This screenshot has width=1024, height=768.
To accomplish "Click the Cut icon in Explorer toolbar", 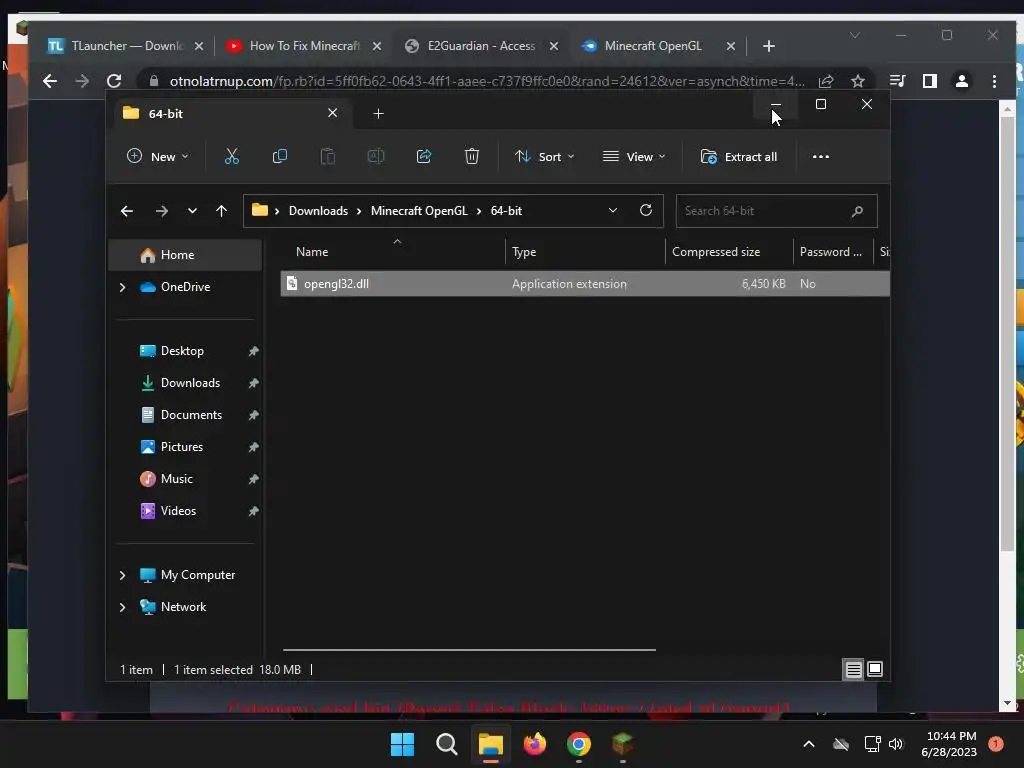I will pos(232,157).
